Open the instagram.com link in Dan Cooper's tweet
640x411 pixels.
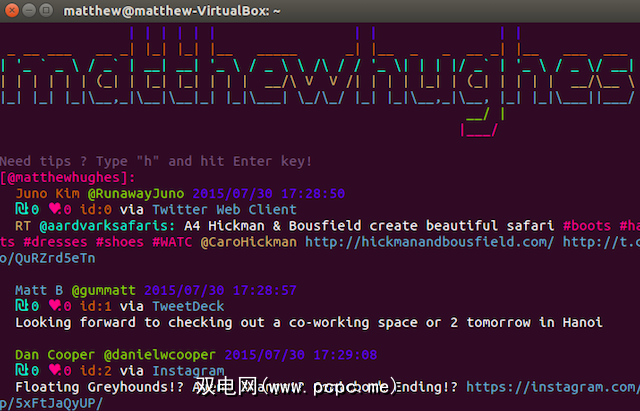[553, 387]
